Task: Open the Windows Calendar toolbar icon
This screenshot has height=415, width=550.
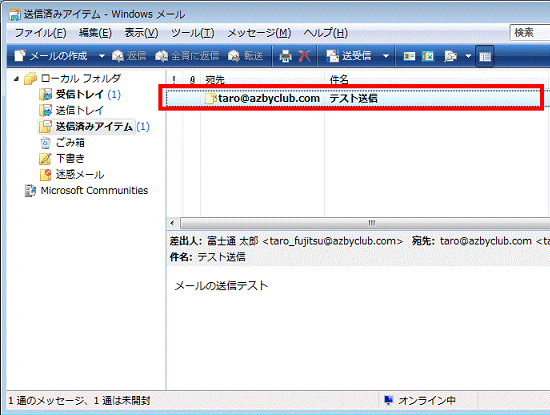Action: tap(428, 56)
